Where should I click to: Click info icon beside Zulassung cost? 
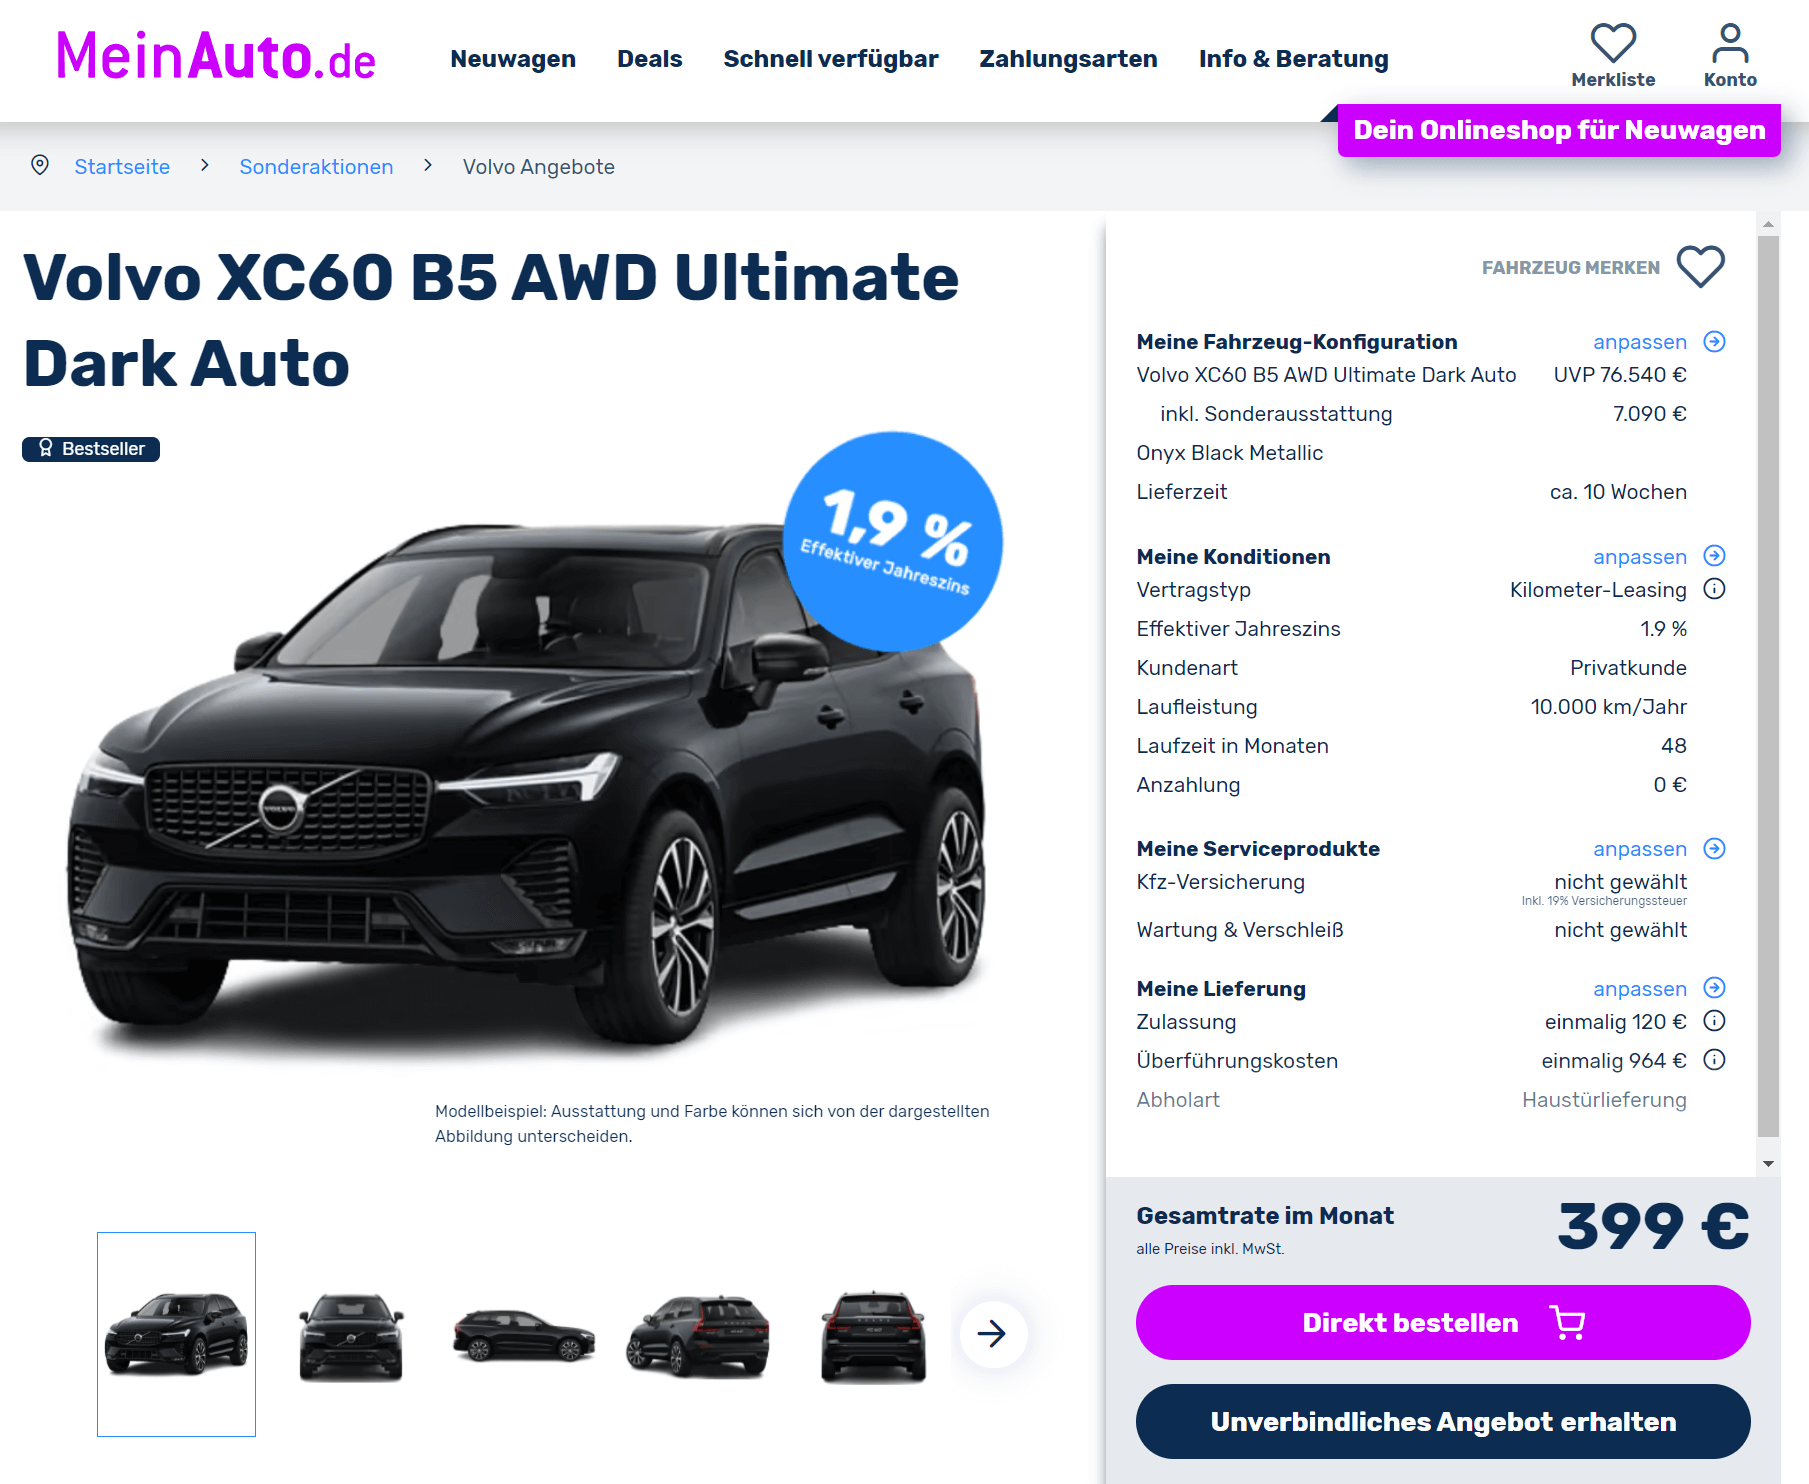(x=1714, y=1021)
